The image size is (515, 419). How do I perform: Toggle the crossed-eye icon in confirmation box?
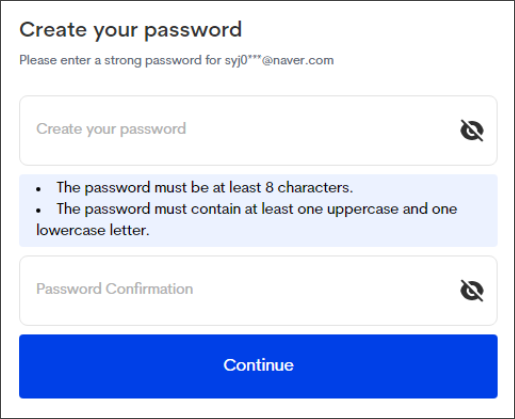pos(472,290)
